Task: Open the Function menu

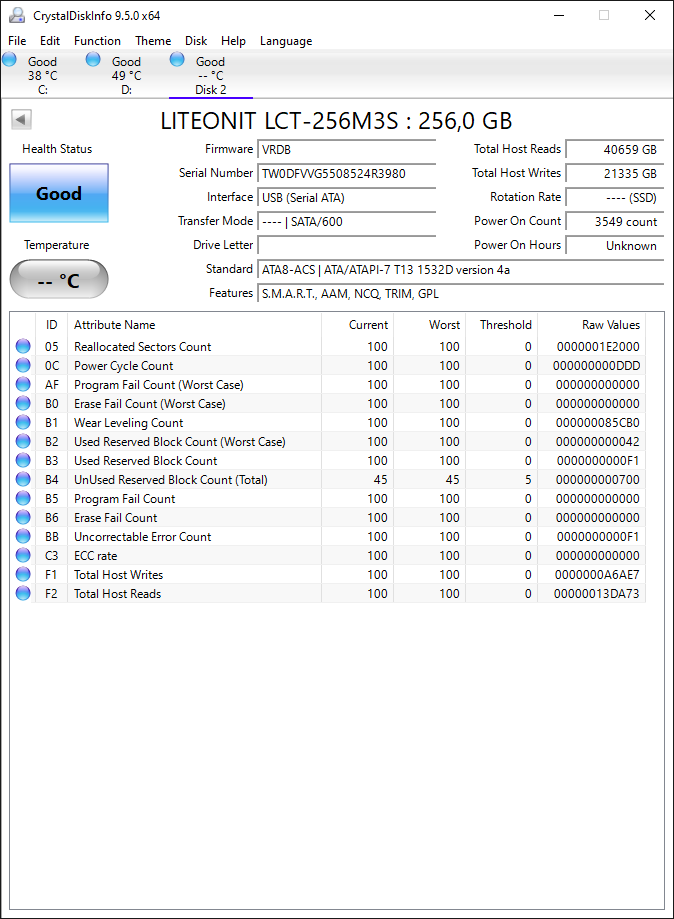Action: 97,40
